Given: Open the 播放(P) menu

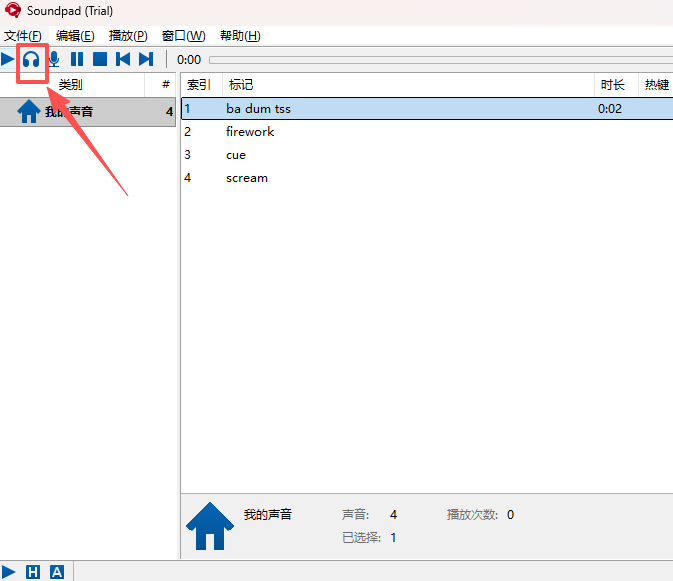Looking at the screenshot, I should pyautogui.click(x=128, y=36).
